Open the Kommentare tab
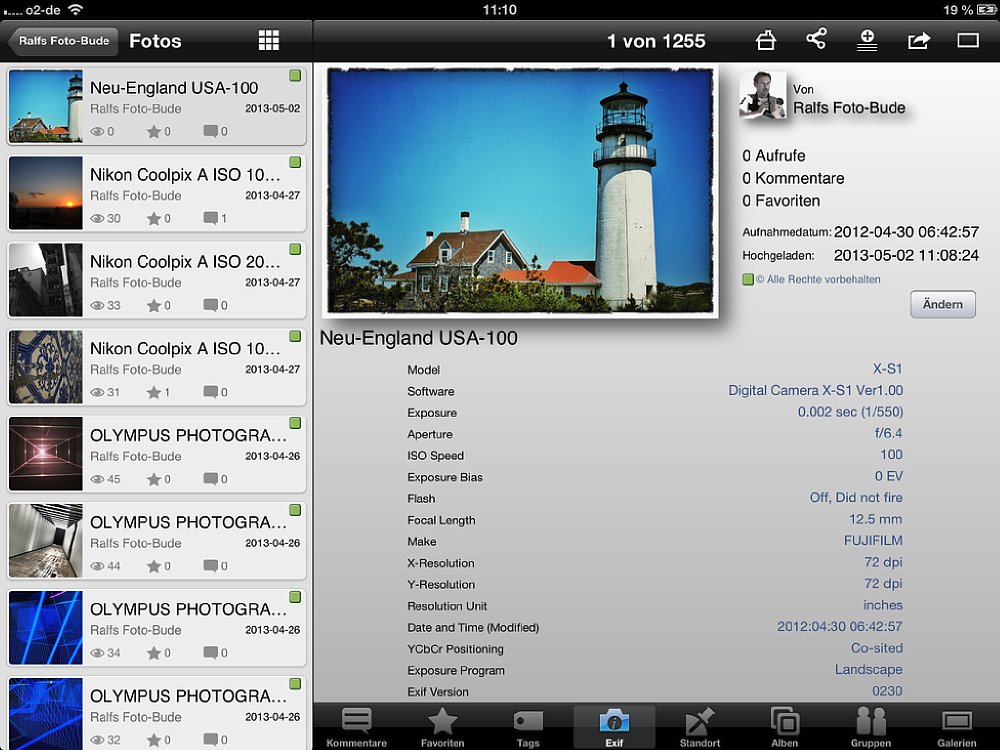The height and width of the screenshot is (750, 1000). coord(356,727)
